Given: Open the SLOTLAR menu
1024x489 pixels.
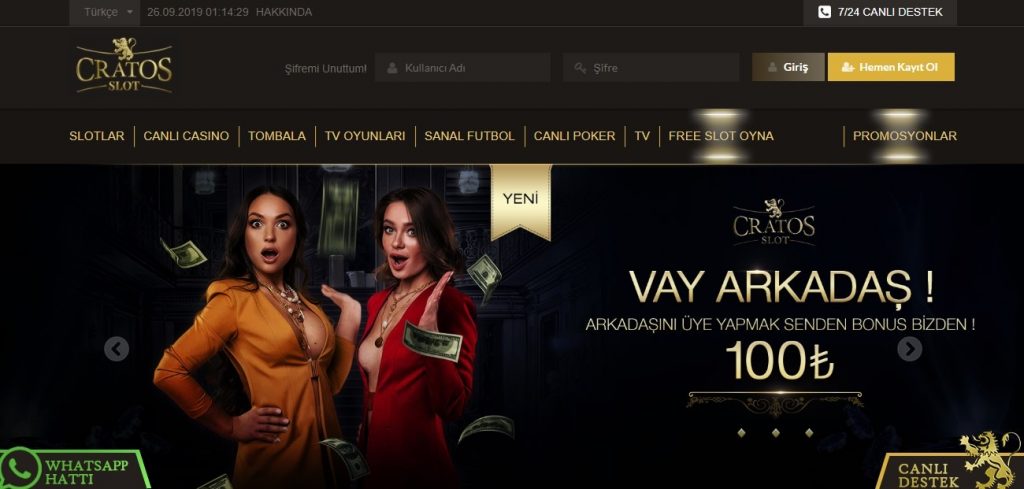Looking at the screenshot, I should (x=97, y=136).
